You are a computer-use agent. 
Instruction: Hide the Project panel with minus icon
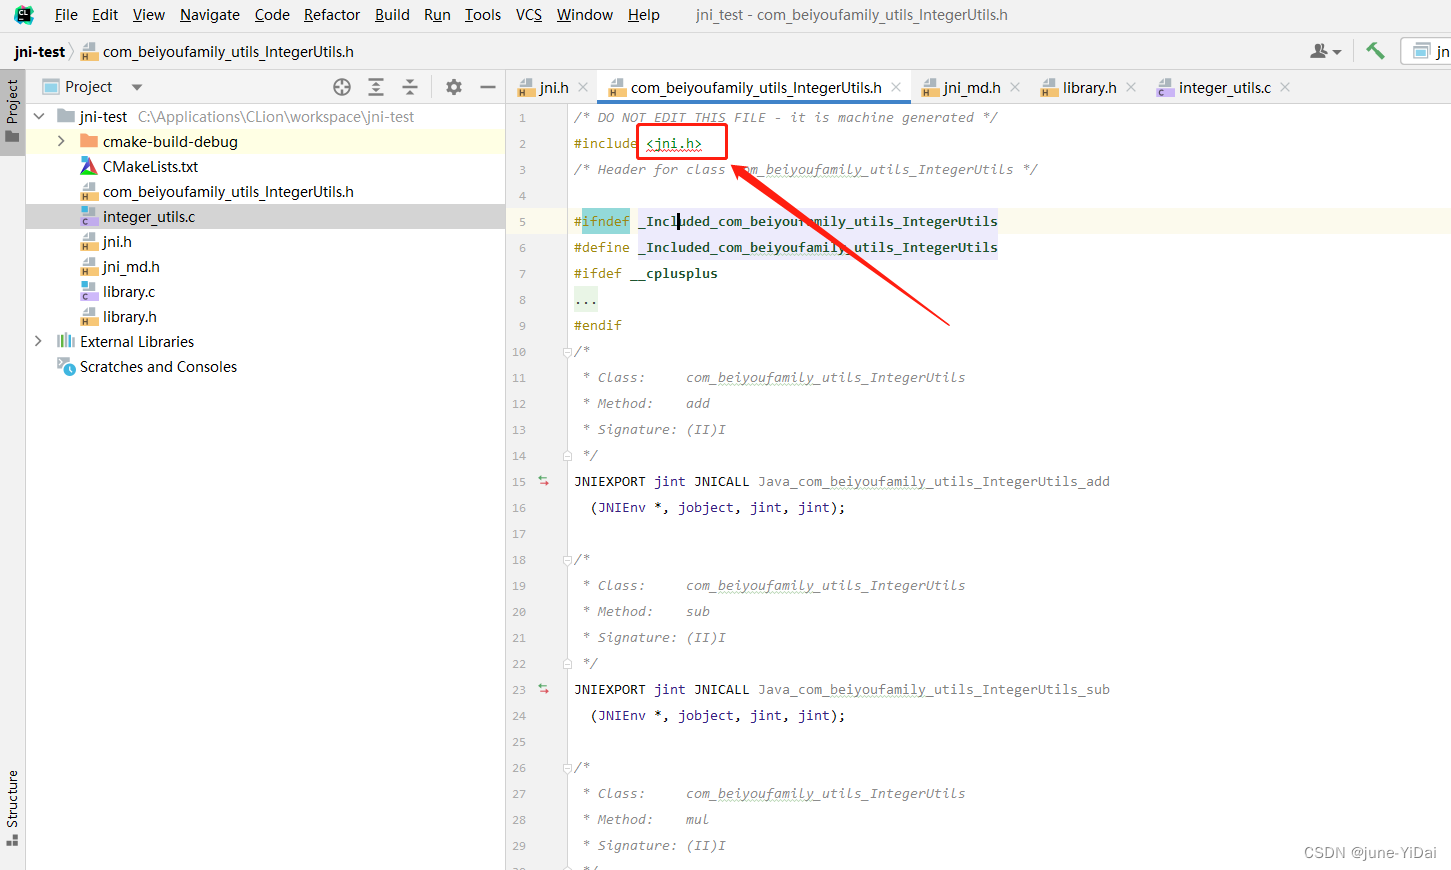[488, 87]
